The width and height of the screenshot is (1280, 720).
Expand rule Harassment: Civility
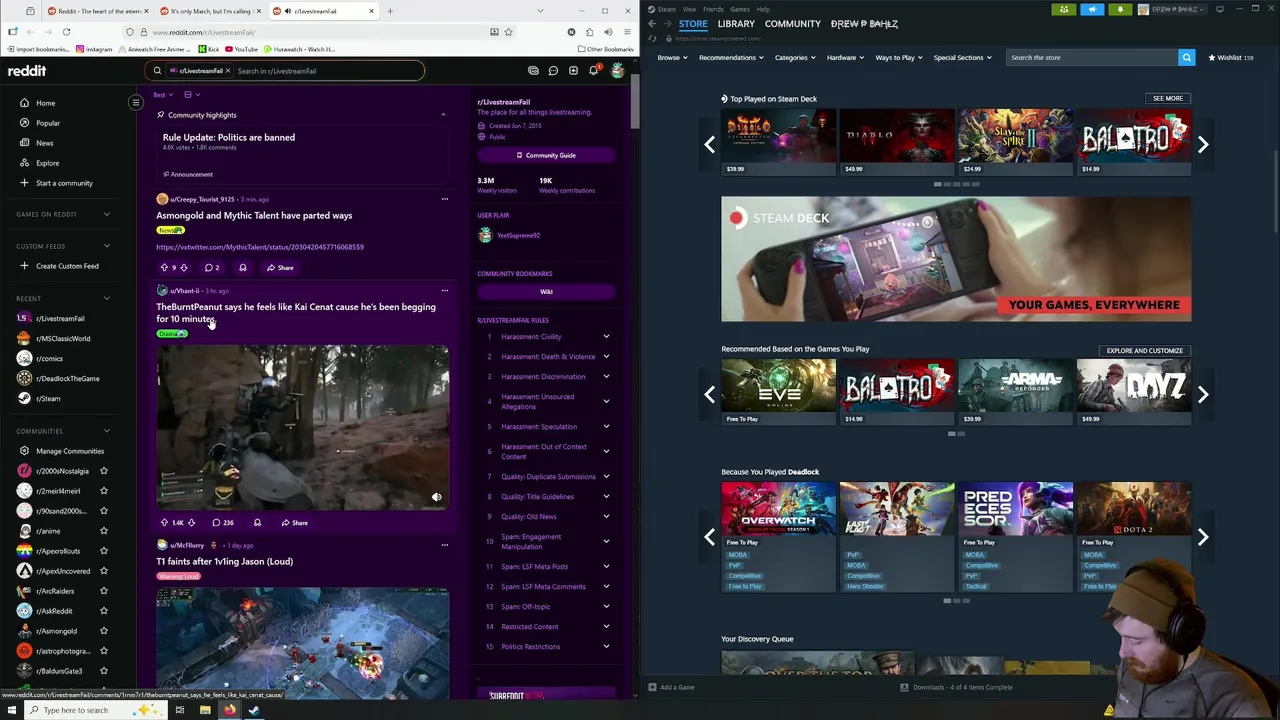606,337
